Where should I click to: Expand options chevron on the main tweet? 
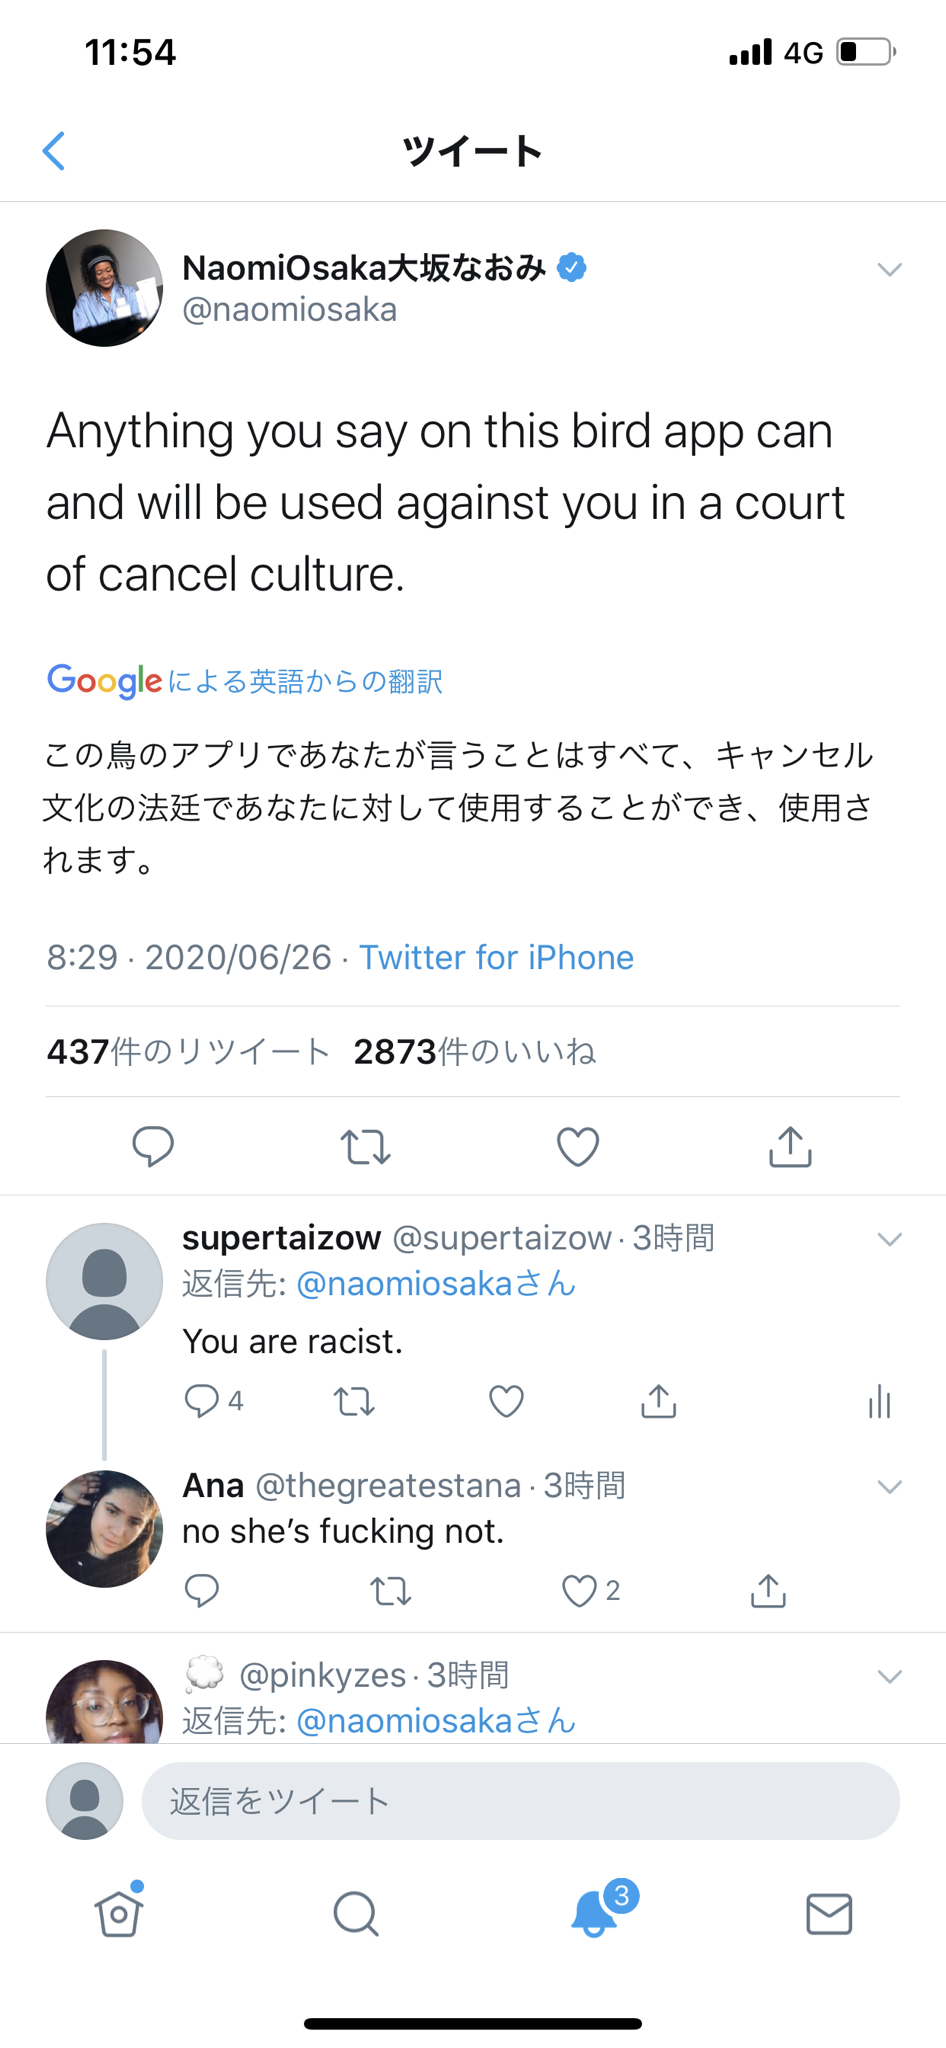(889, 269)
